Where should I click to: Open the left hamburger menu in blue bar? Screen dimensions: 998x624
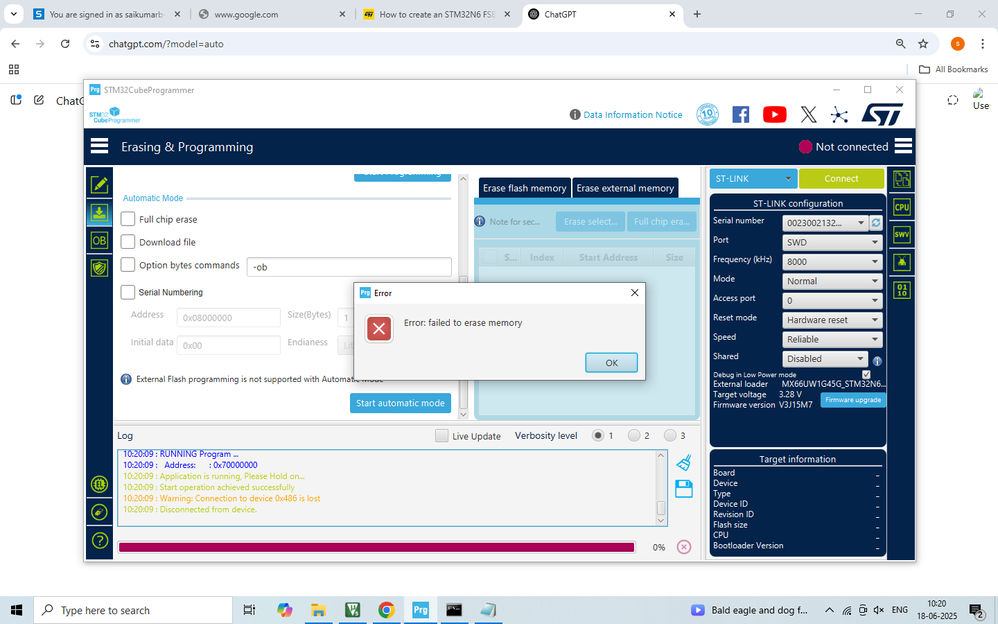pos(99,146)
